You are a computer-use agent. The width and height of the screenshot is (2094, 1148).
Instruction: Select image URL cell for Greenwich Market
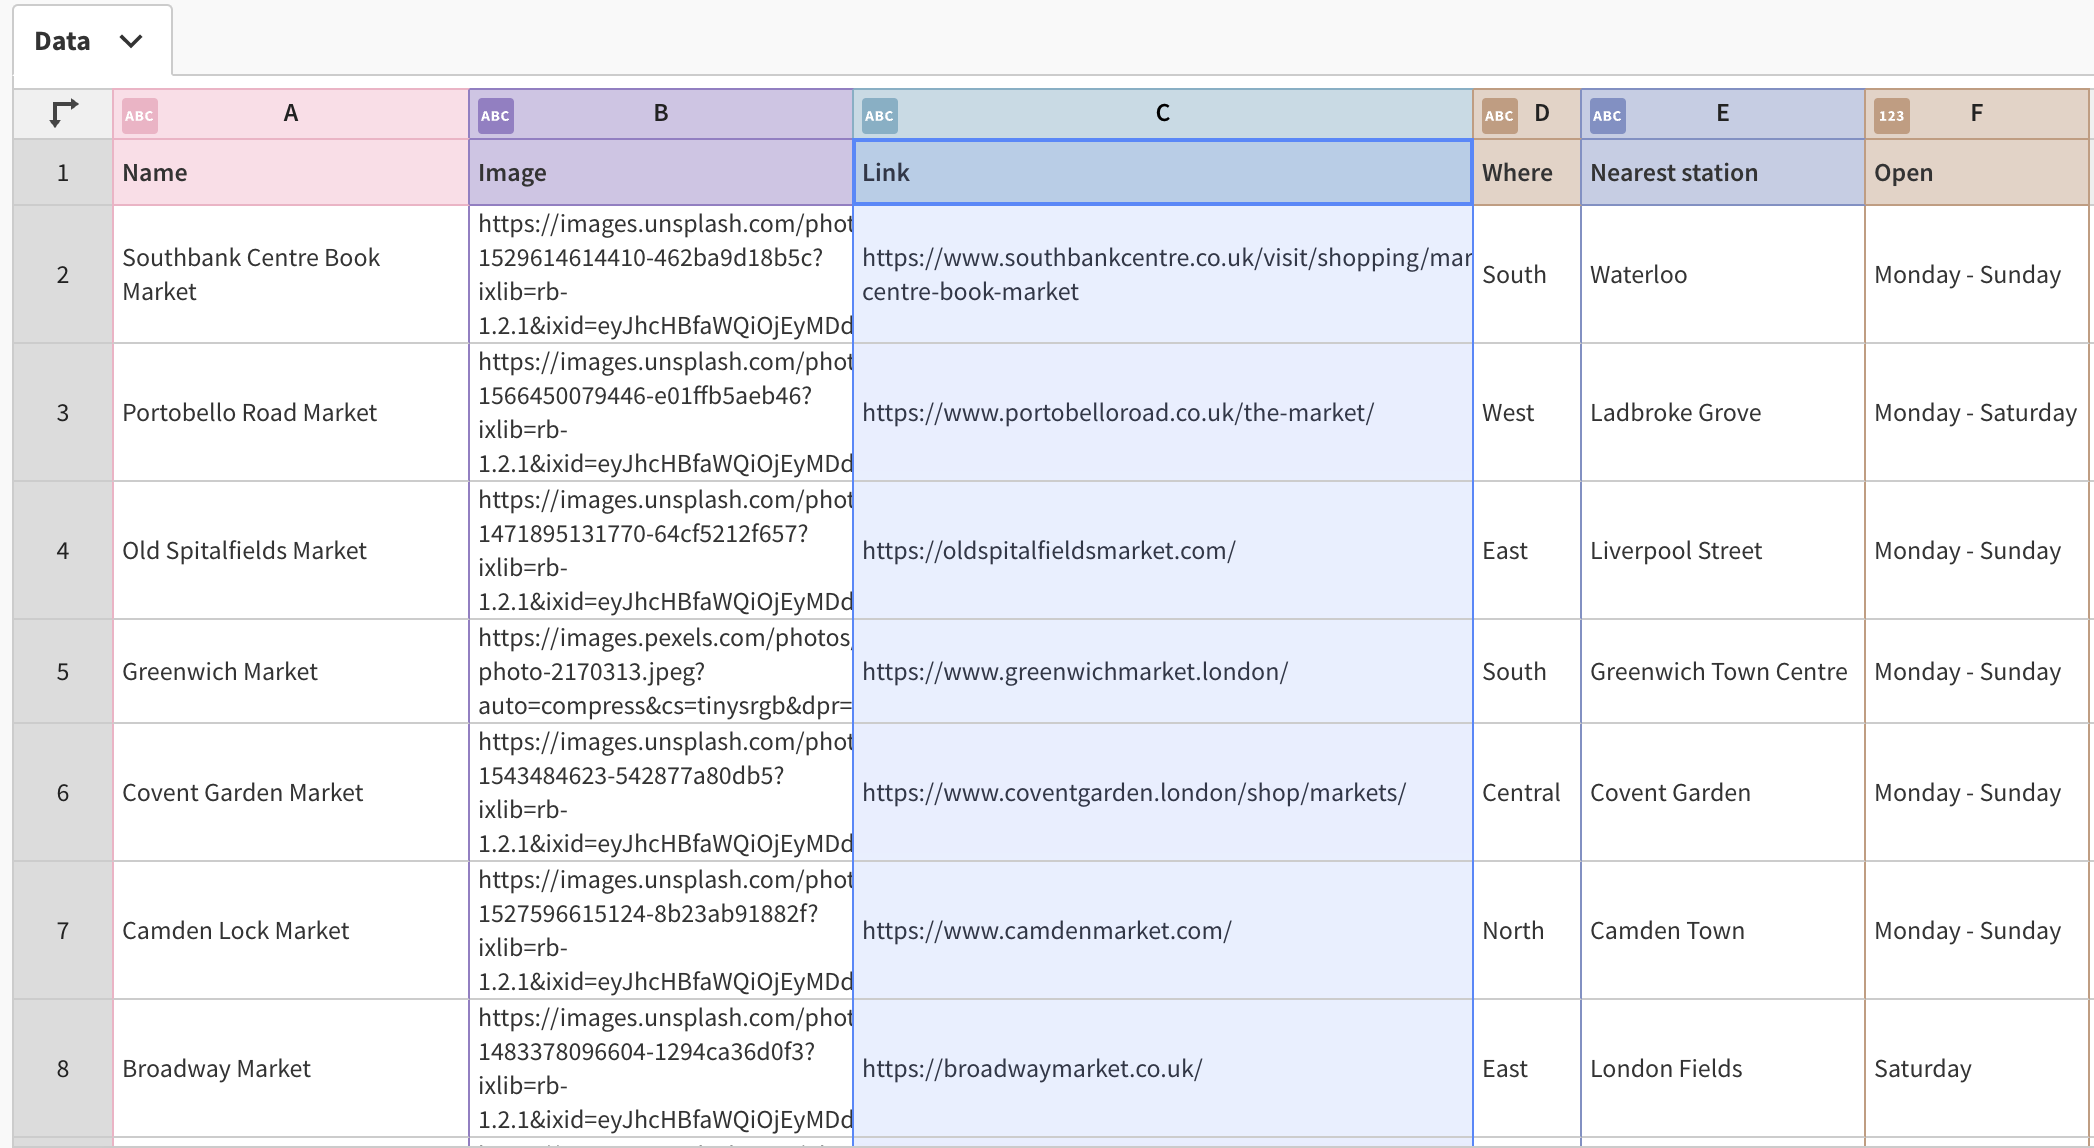(661, 672)
